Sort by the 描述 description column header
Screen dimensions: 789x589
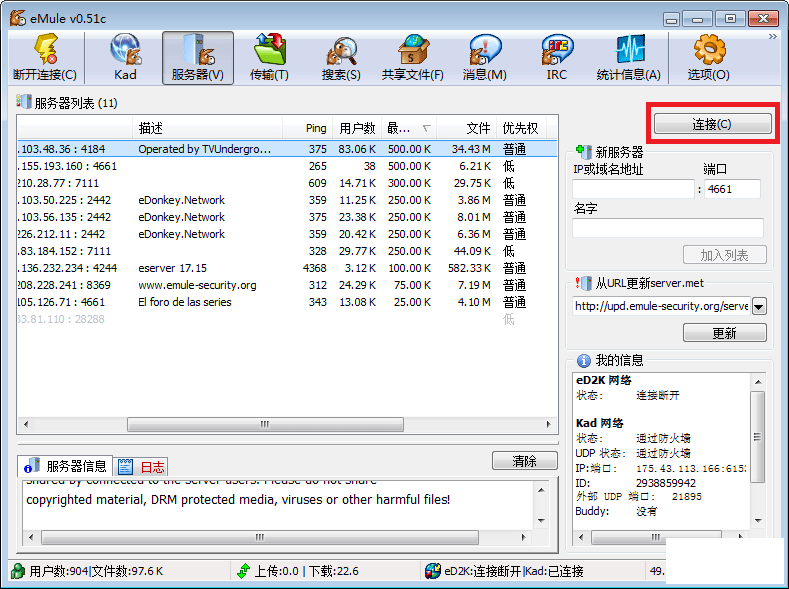click(207, 128)
